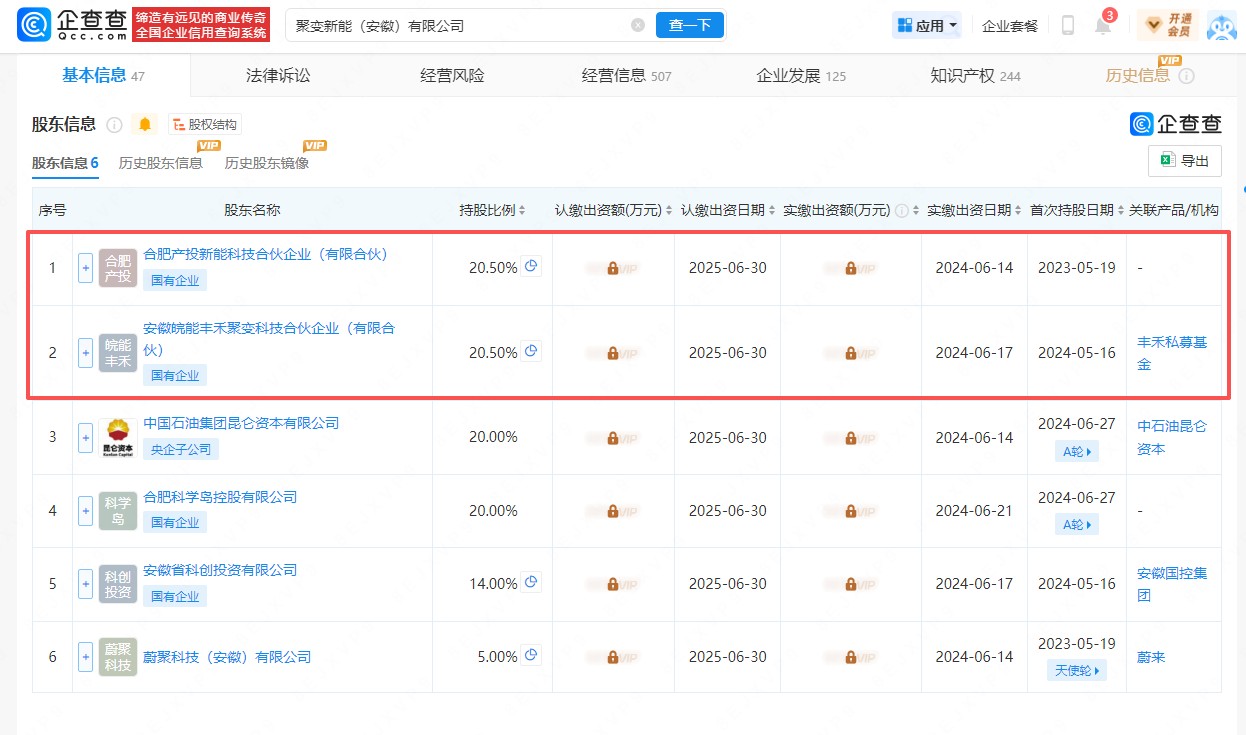Expand row 3 中国石油集团昆仑资本 plus button
Image resolution: width=1246 pixels, height=735 pixels.
click(x=85, y=438)
